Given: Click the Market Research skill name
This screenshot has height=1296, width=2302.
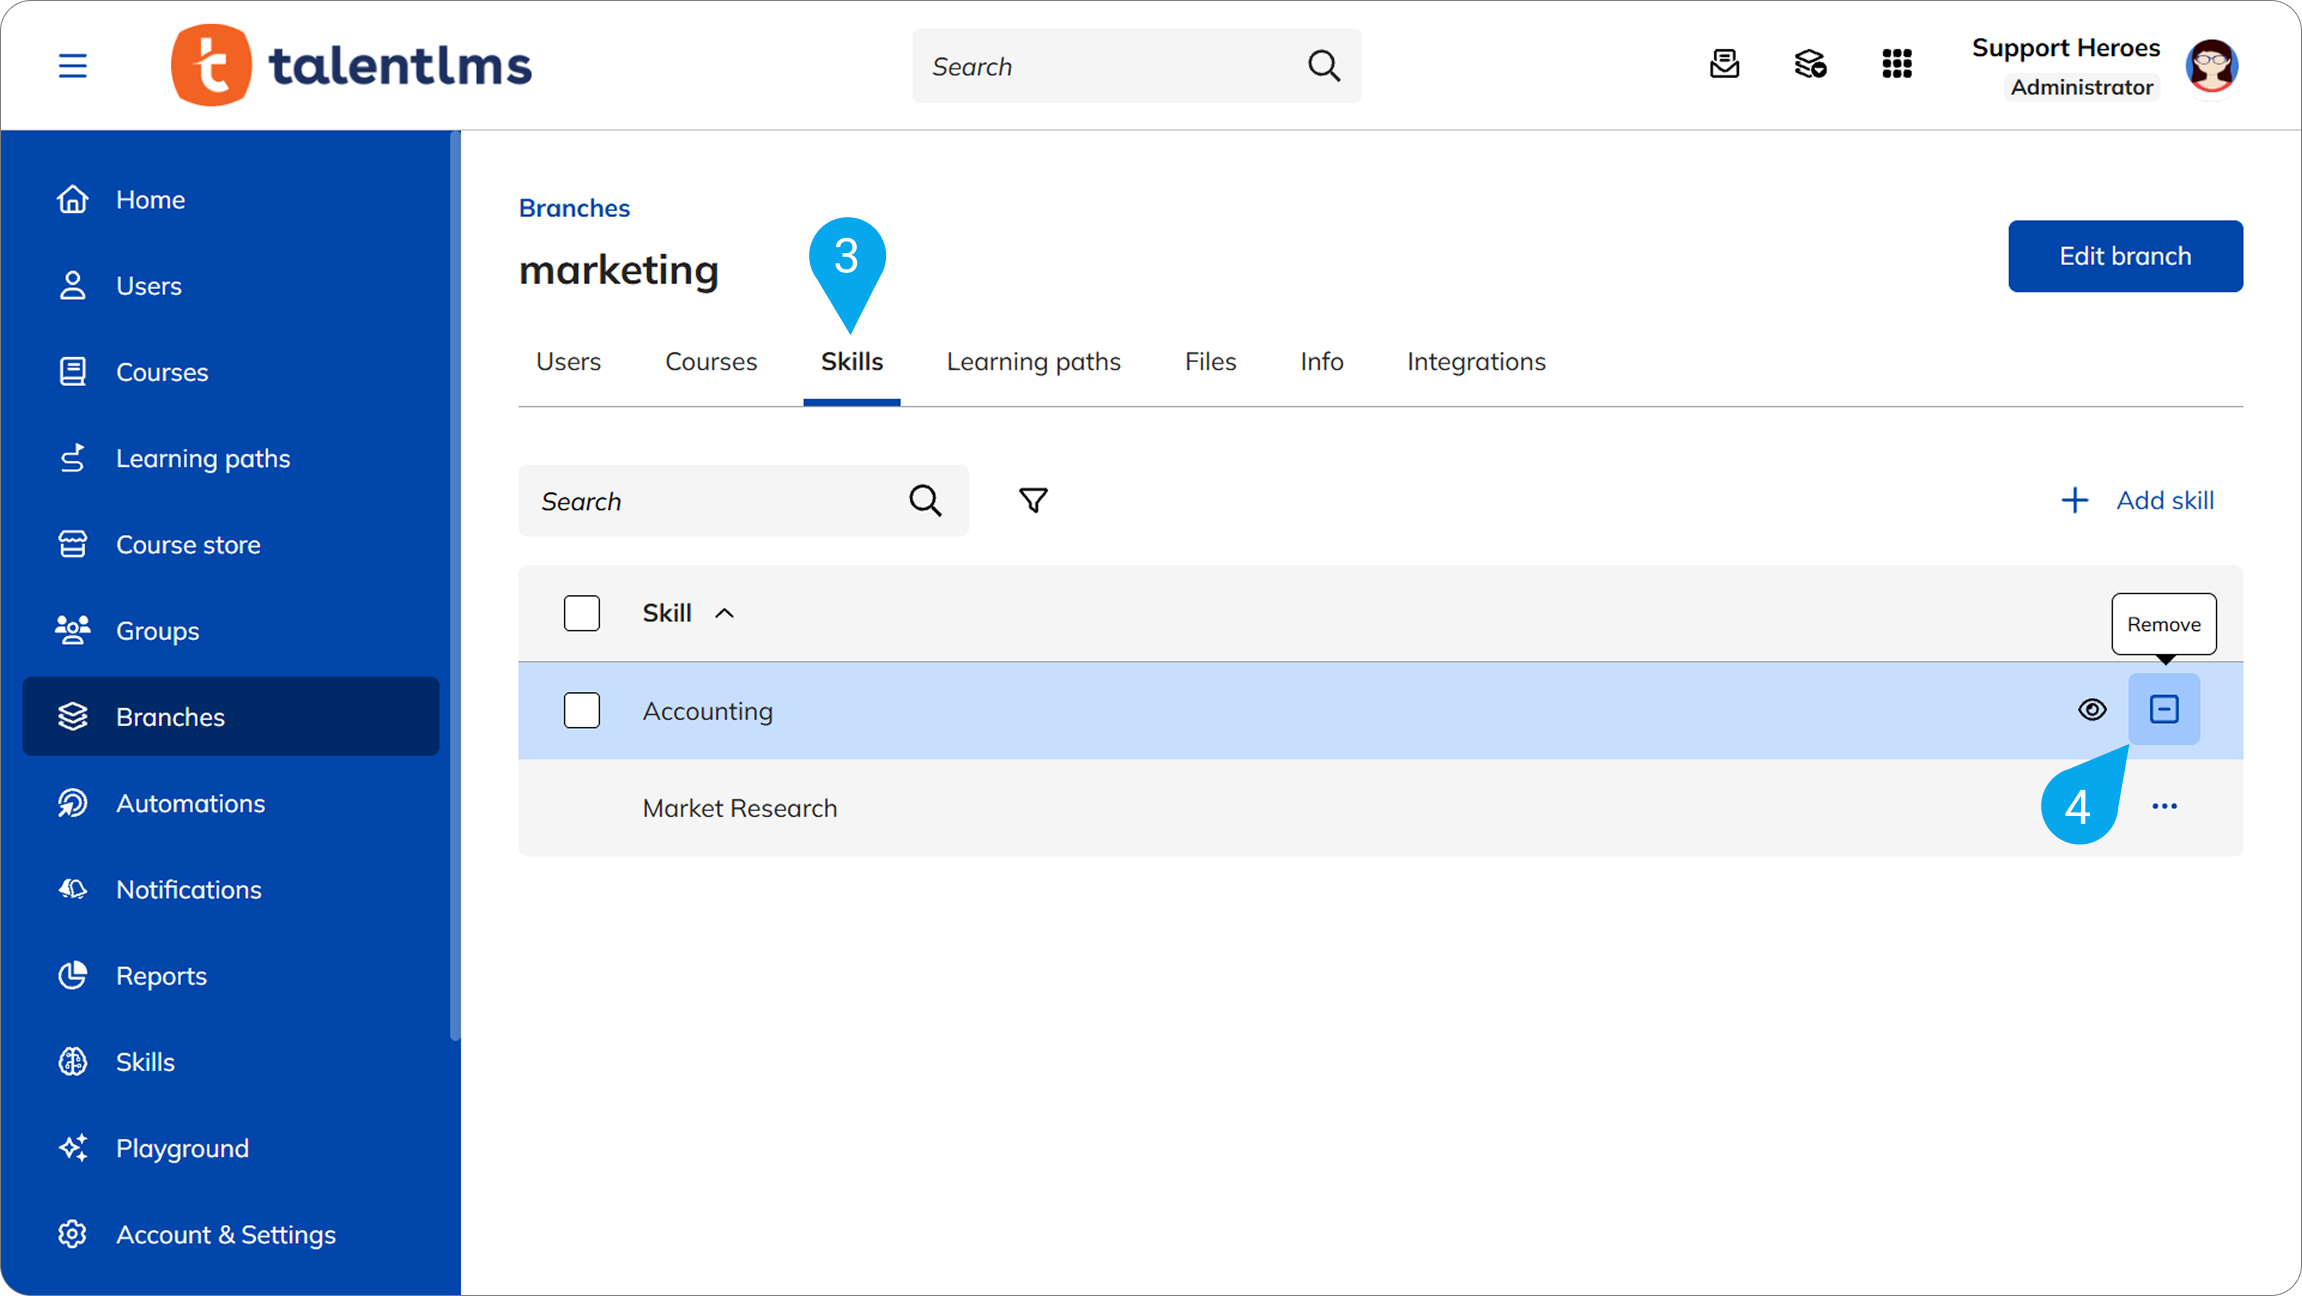Looking at the screenshot, I should 739,808.
